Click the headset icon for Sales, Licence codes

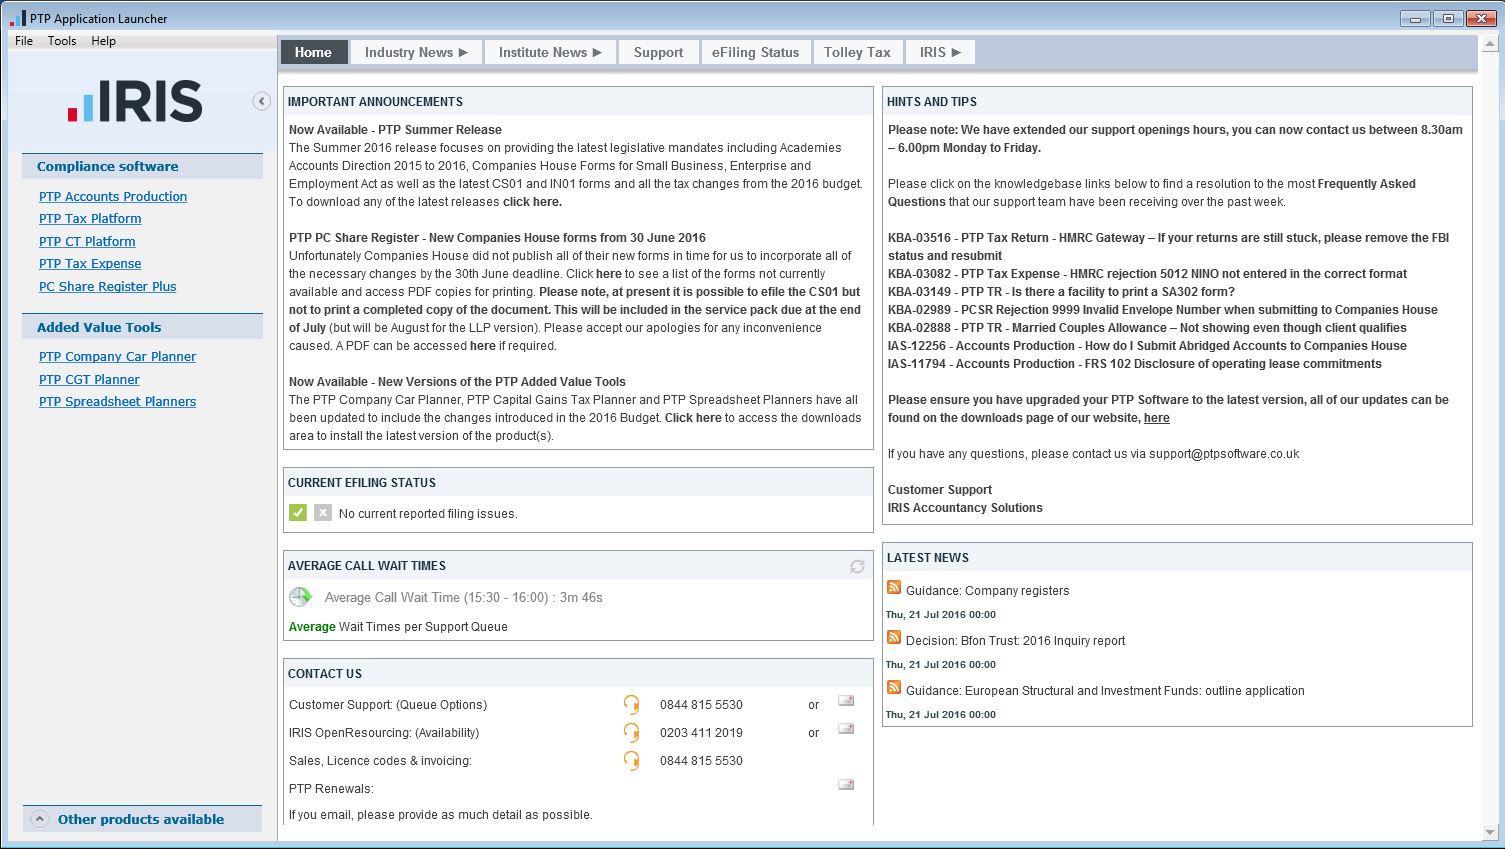631,760
